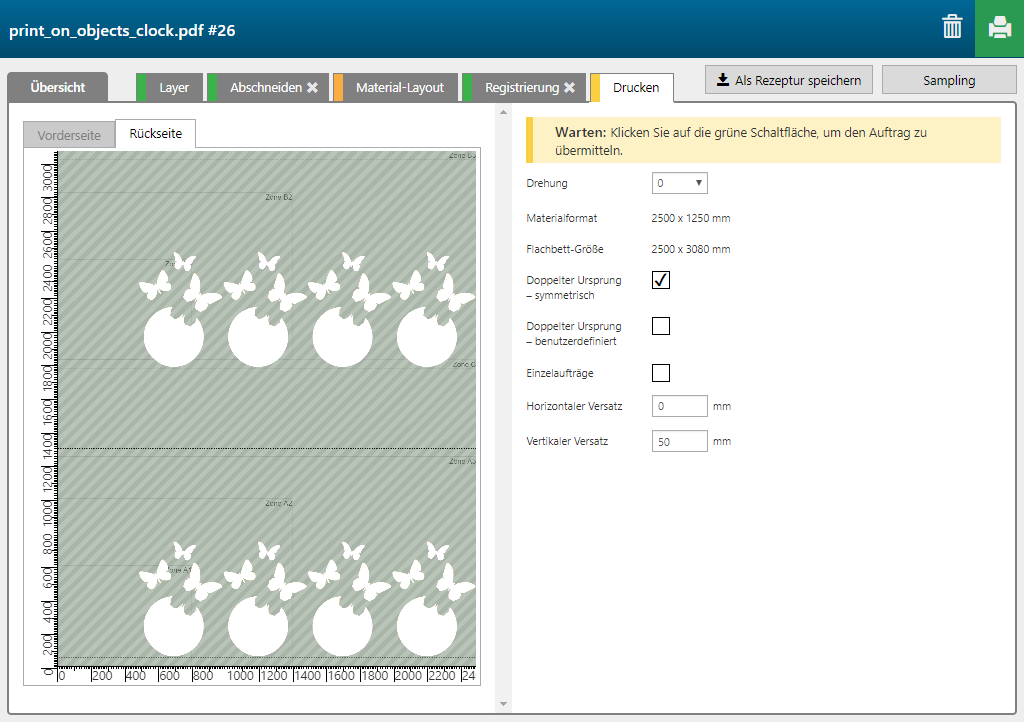Click the green print submit icon

point(999,28)
